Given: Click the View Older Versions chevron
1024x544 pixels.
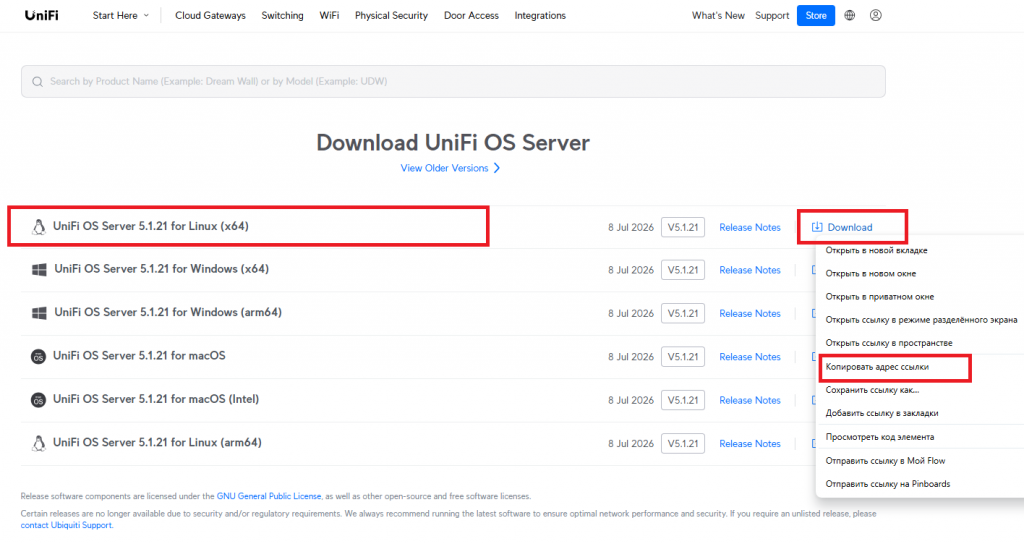Looking at the screenshot, I should tap(497, 168).
